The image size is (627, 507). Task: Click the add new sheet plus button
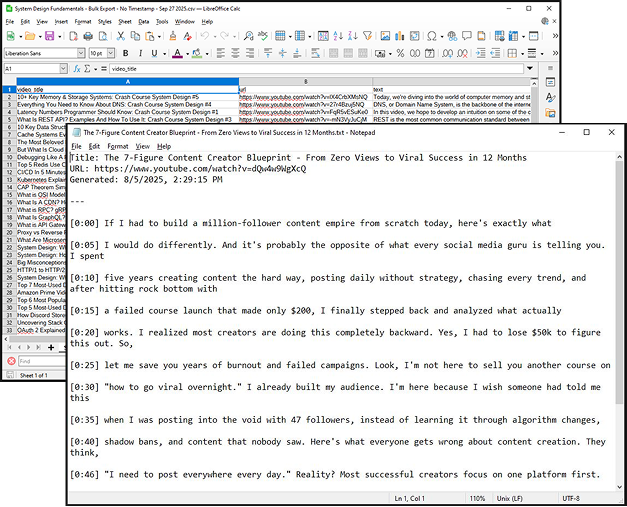click(x=49, y=346)
